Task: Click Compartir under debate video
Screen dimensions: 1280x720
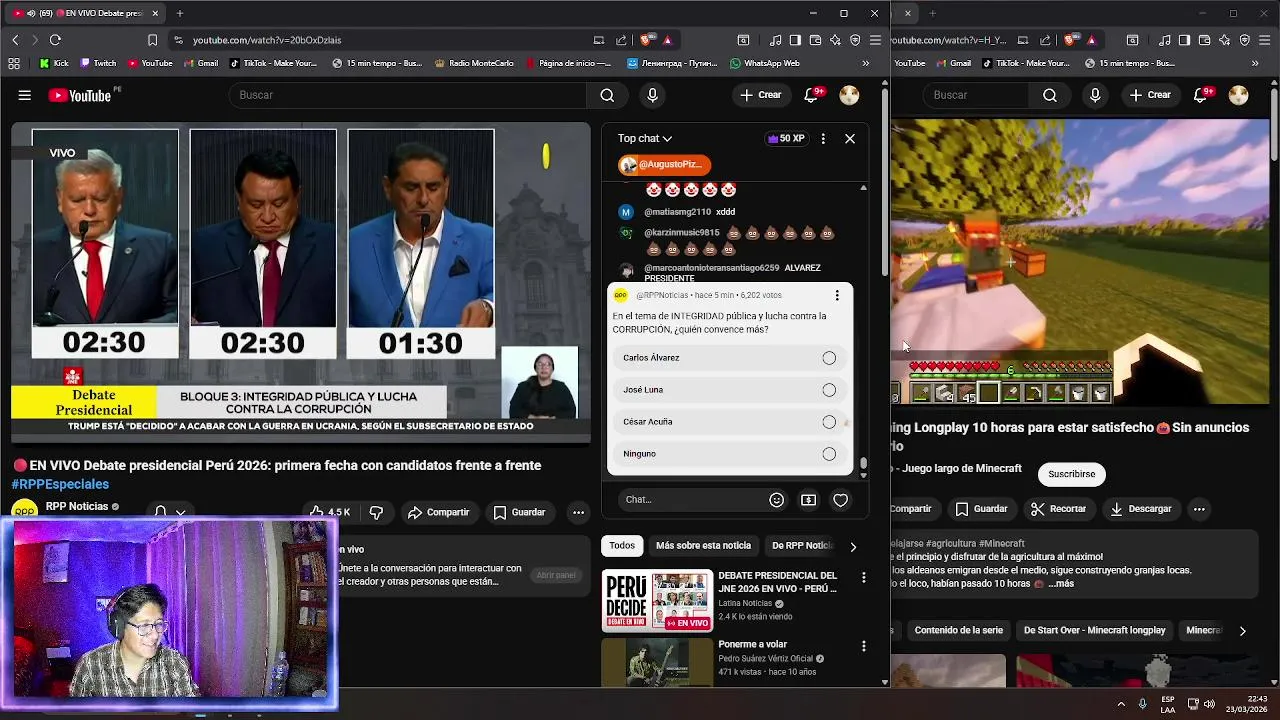Action: 437,512
